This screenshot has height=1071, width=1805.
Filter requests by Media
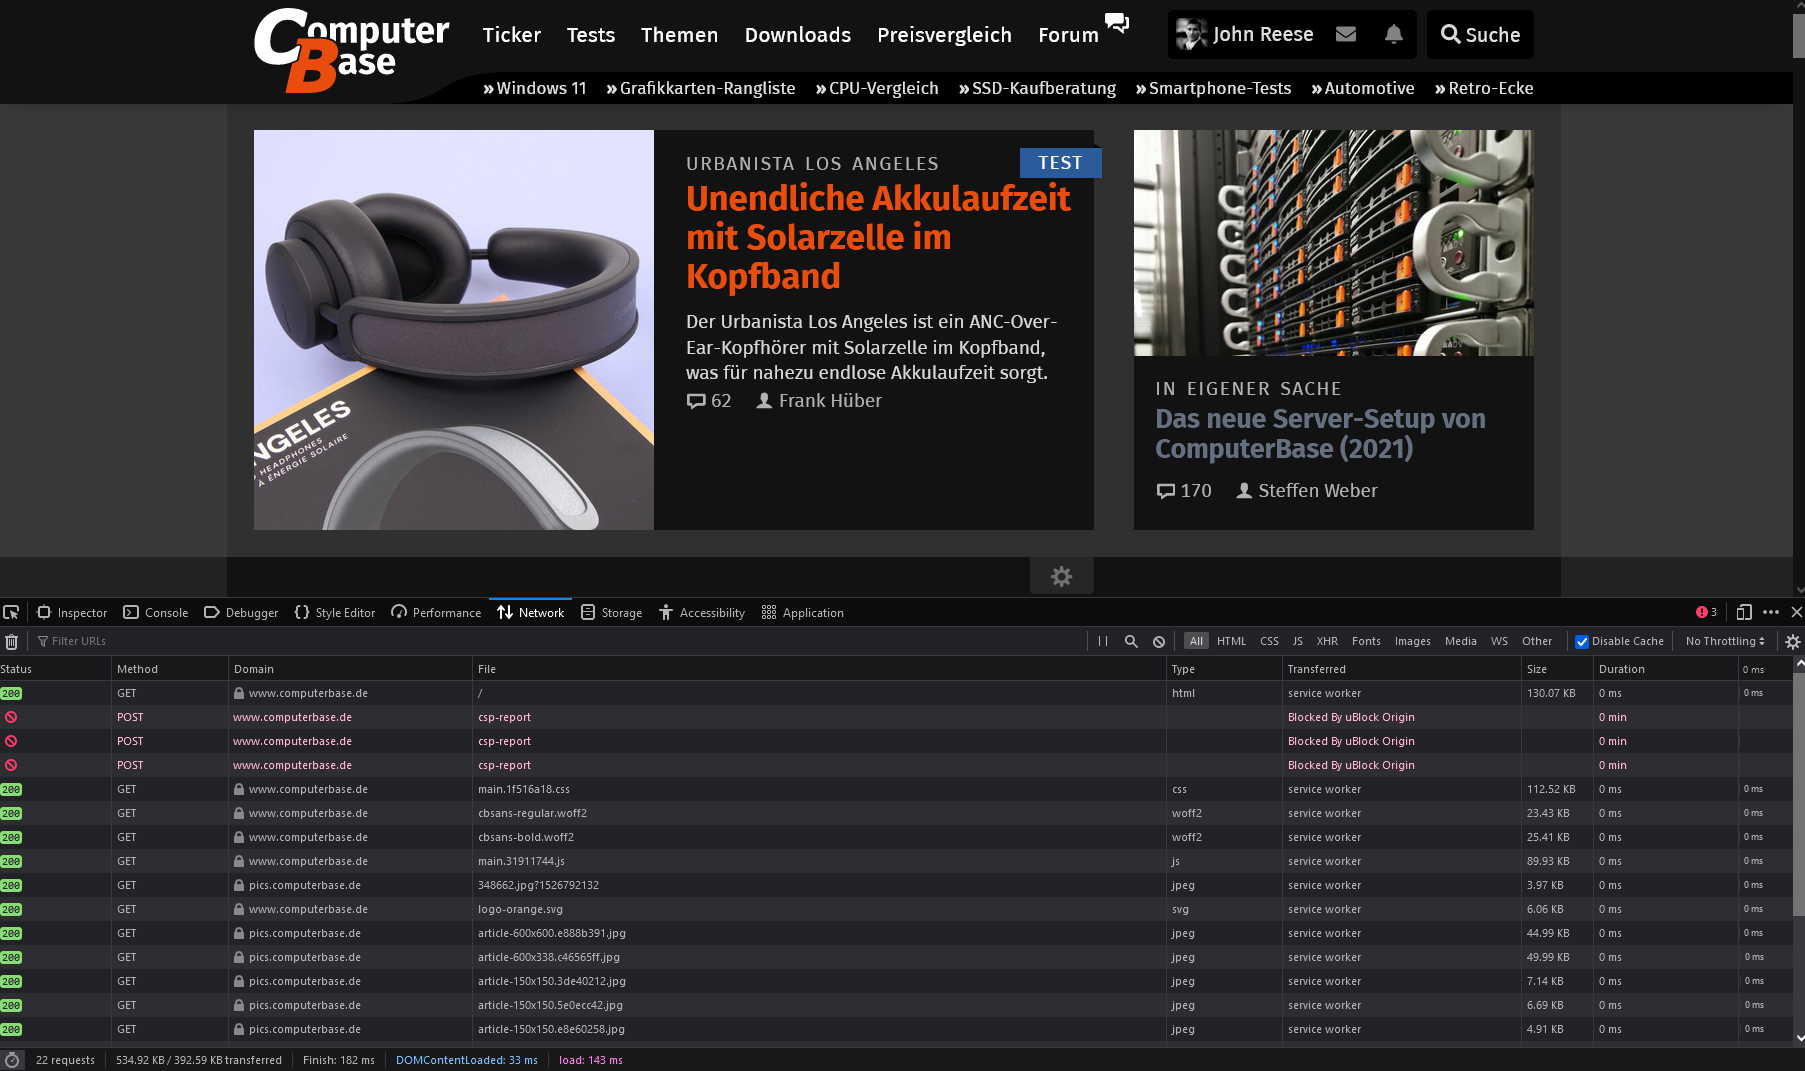coord(1461,641)
